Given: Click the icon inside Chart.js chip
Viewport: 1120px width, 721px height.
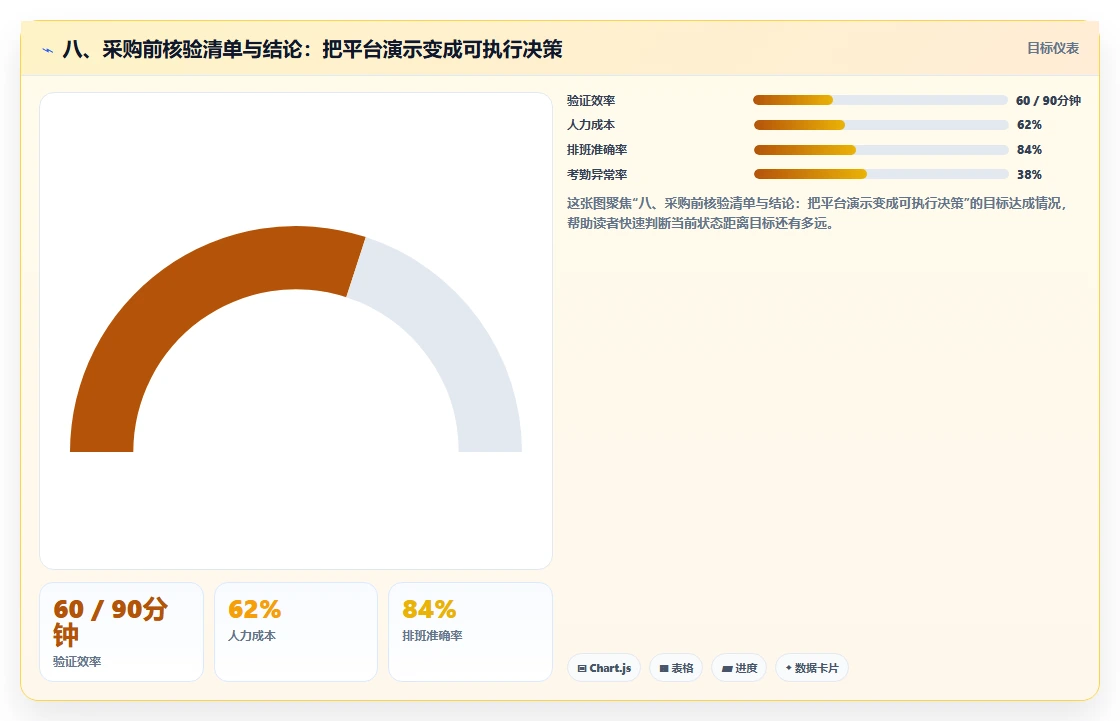Looking at the screenshot, I should point(582,668).
